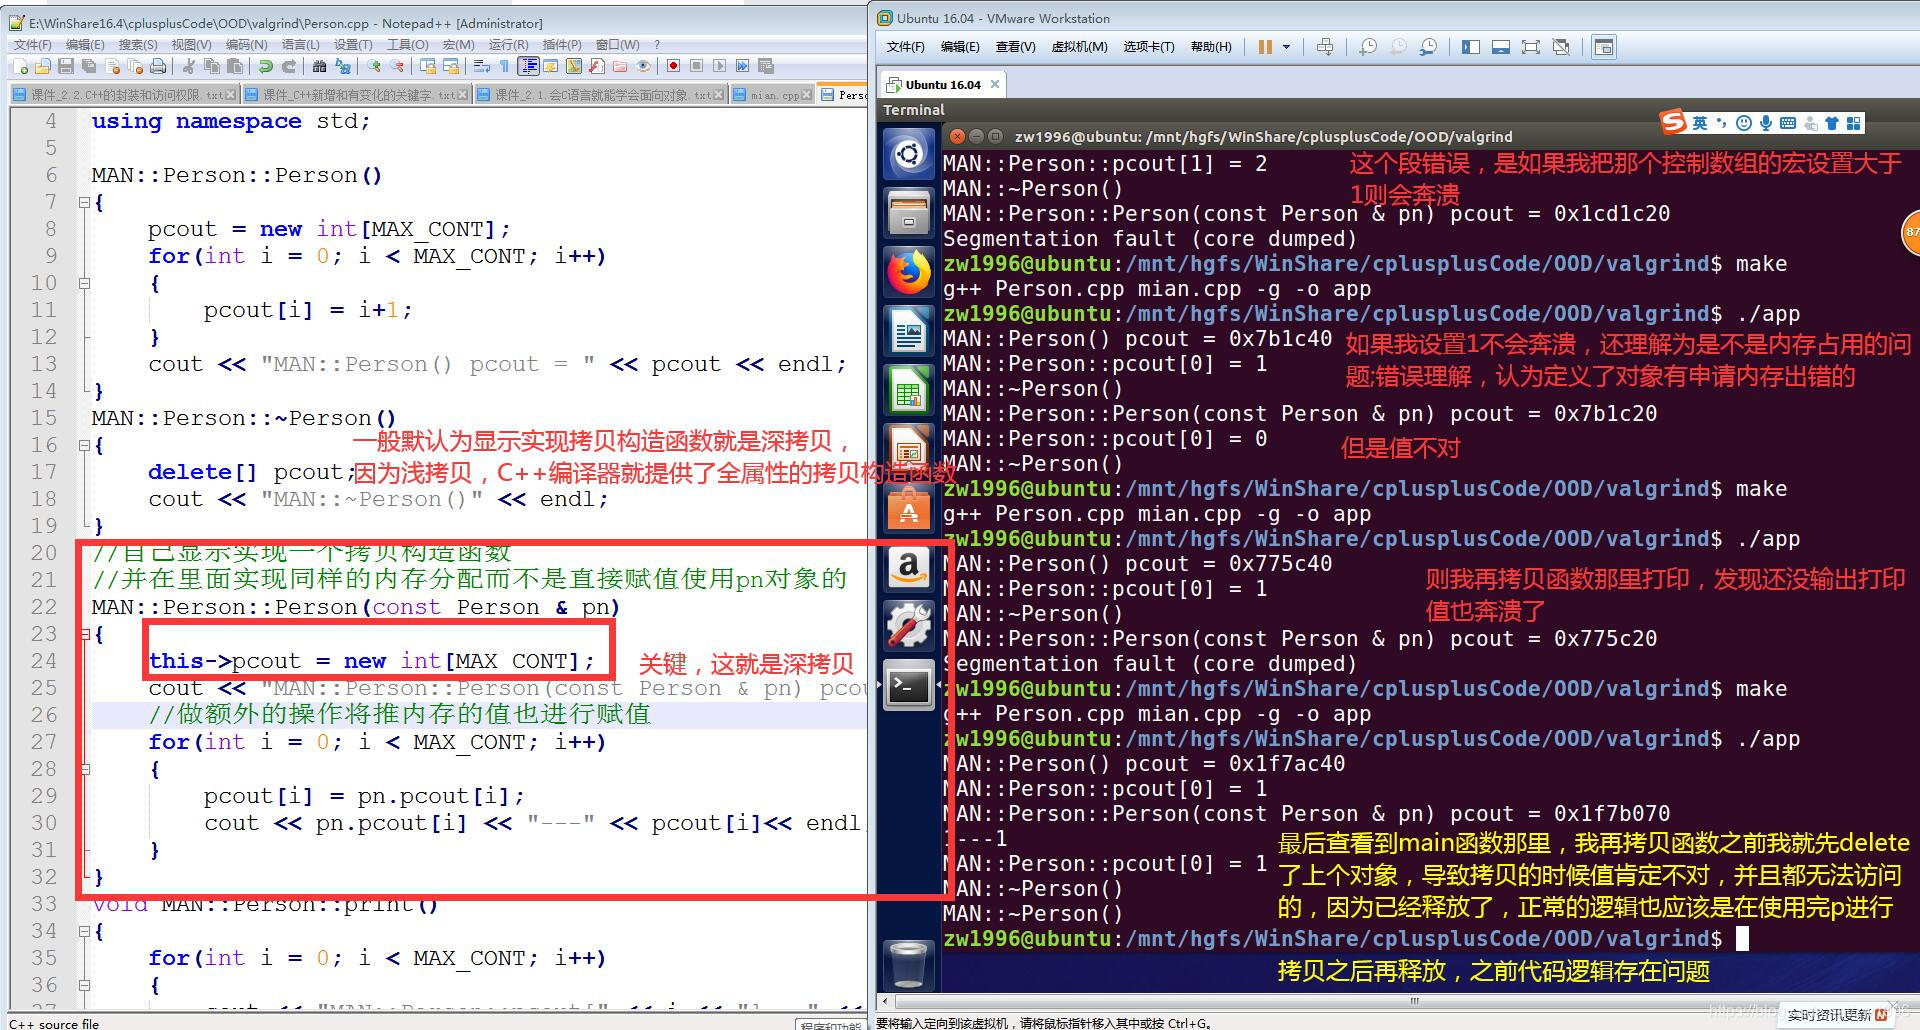Open Sogou toolbox grid icon

coord(1854,123)
